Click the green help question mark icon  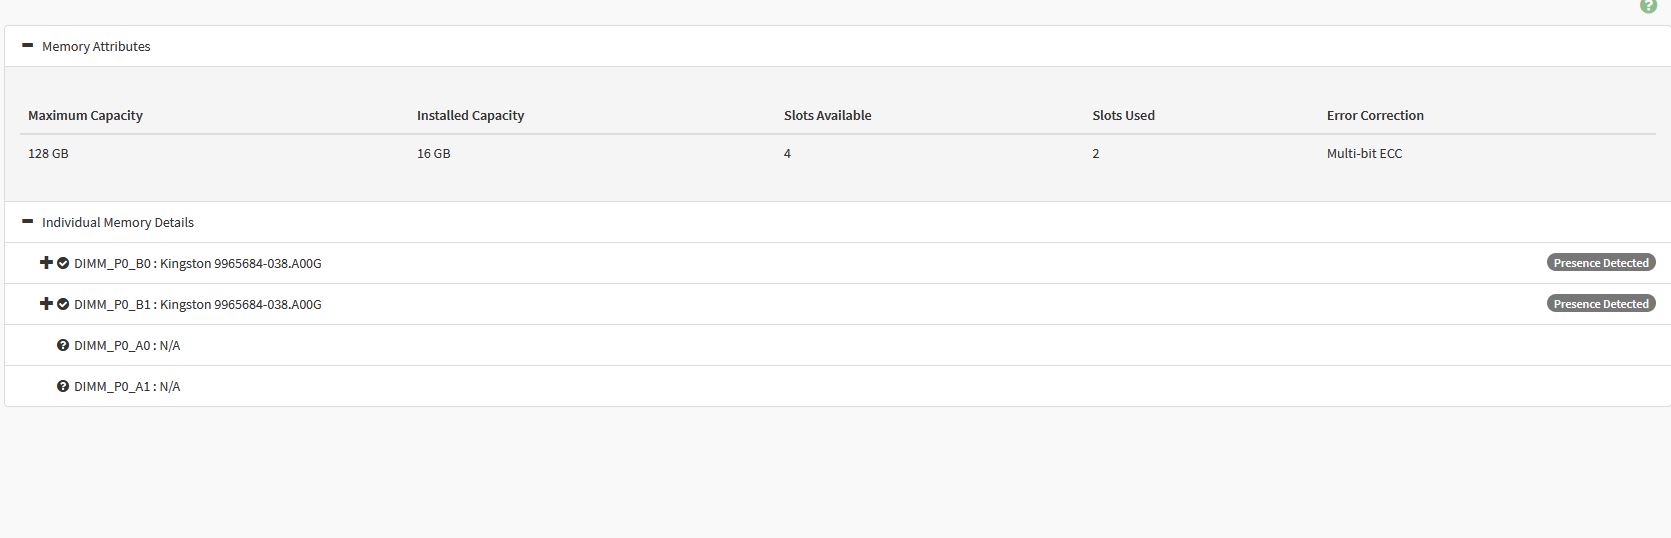pyautogui.click(x=1648, y=6)
